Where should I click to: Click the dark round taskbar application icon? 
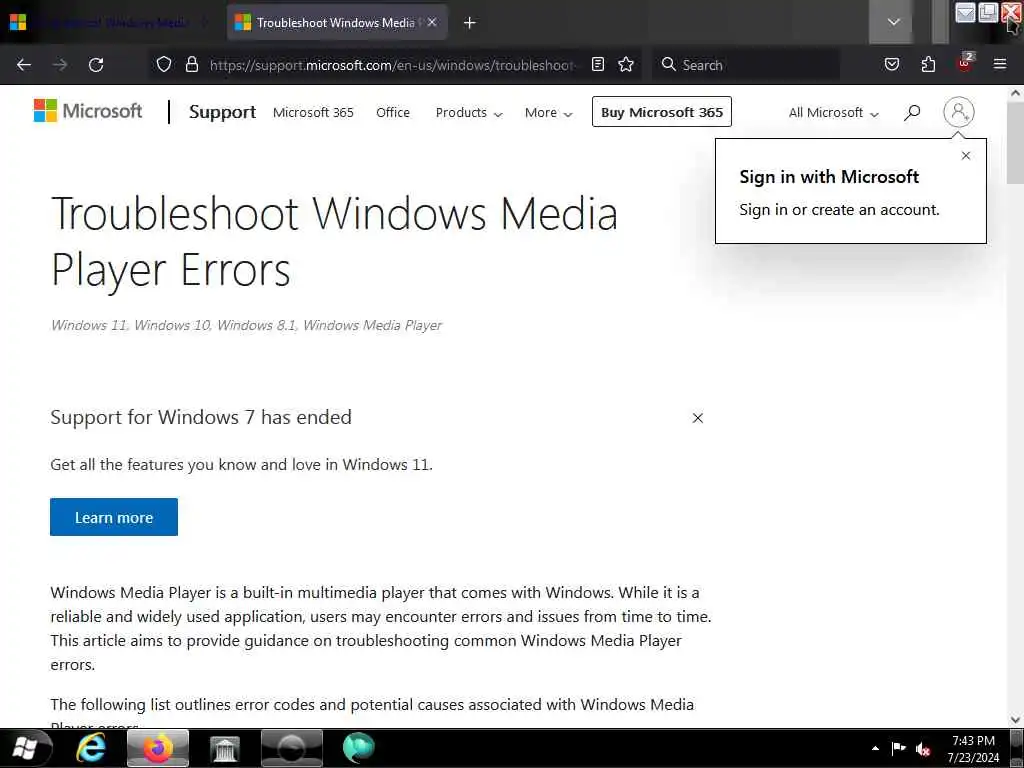tap(291, 748)
